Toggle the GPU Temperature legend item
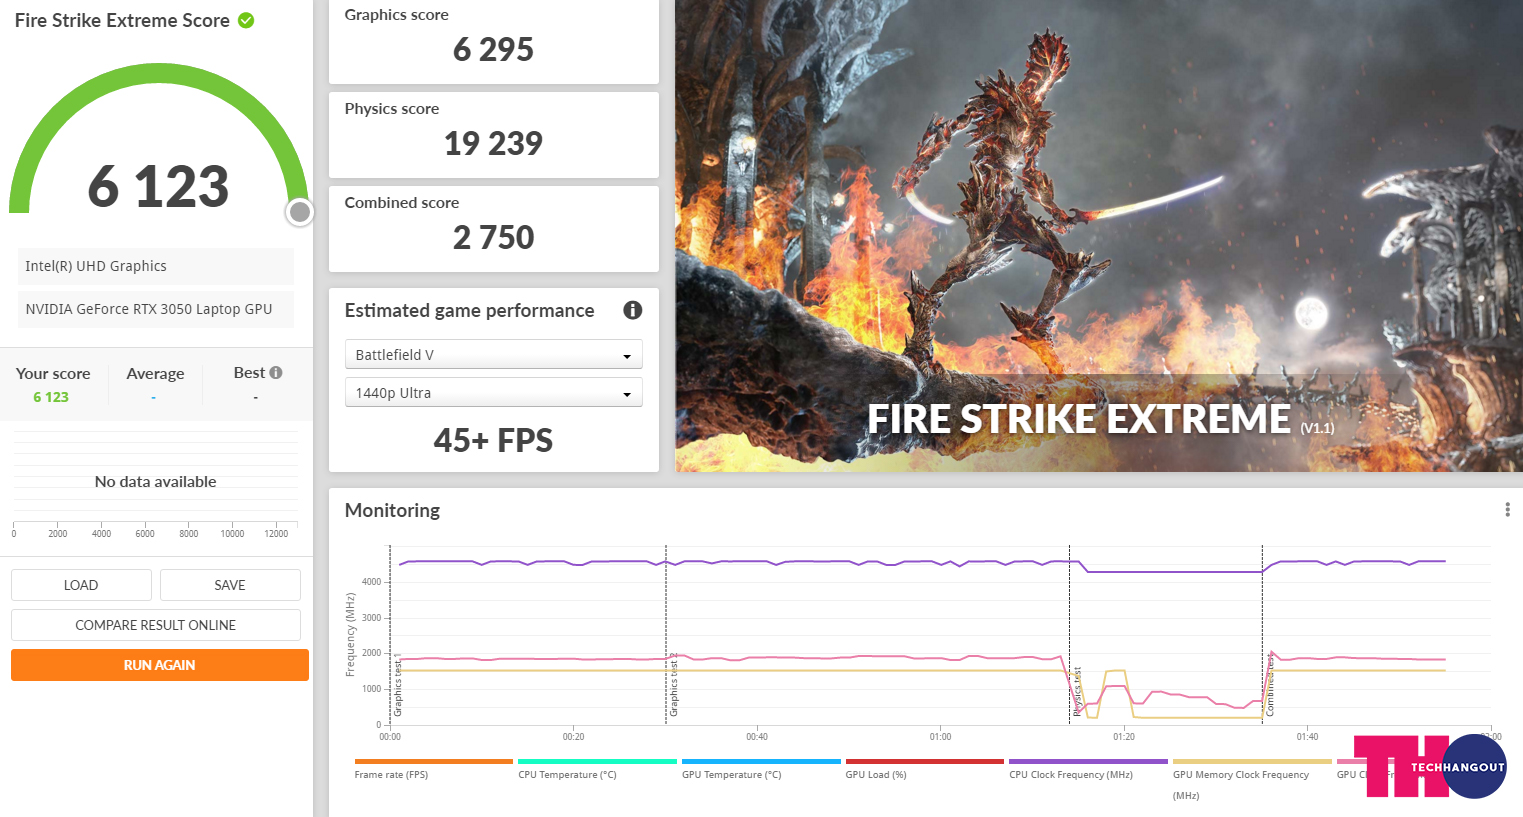 tap(761, 768)
